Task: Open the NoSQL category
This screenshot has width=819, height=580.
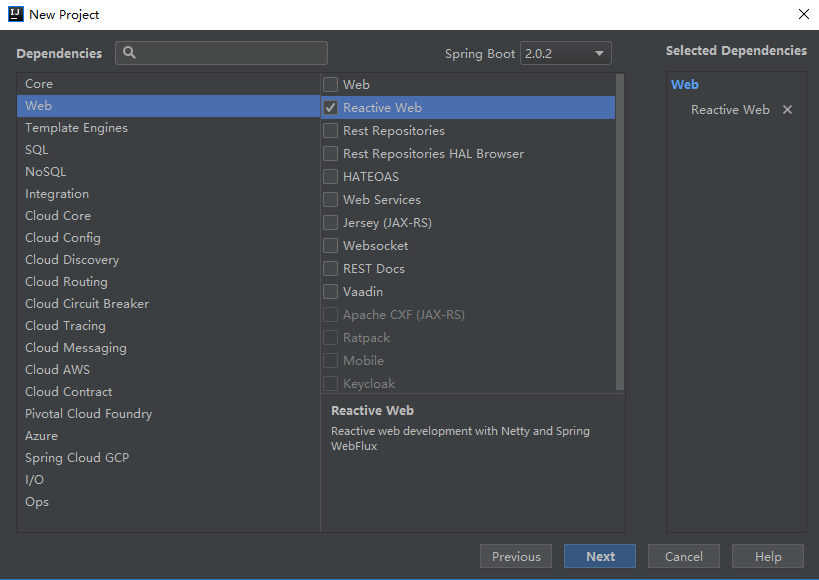Action: point(168,171)
